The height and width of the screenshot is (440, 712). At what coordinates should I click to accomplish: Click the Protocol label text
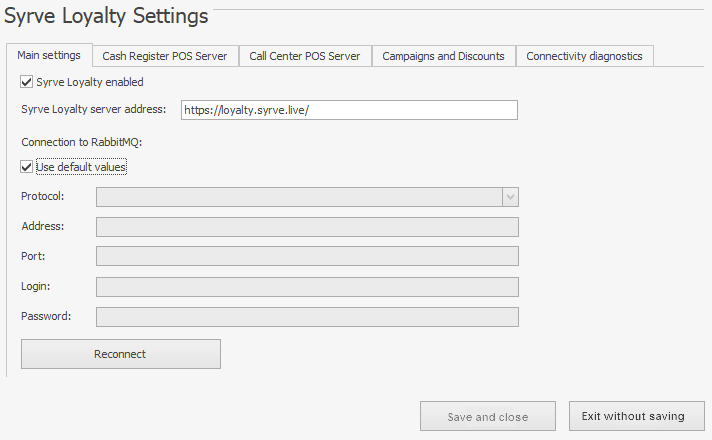click(42, 197)
